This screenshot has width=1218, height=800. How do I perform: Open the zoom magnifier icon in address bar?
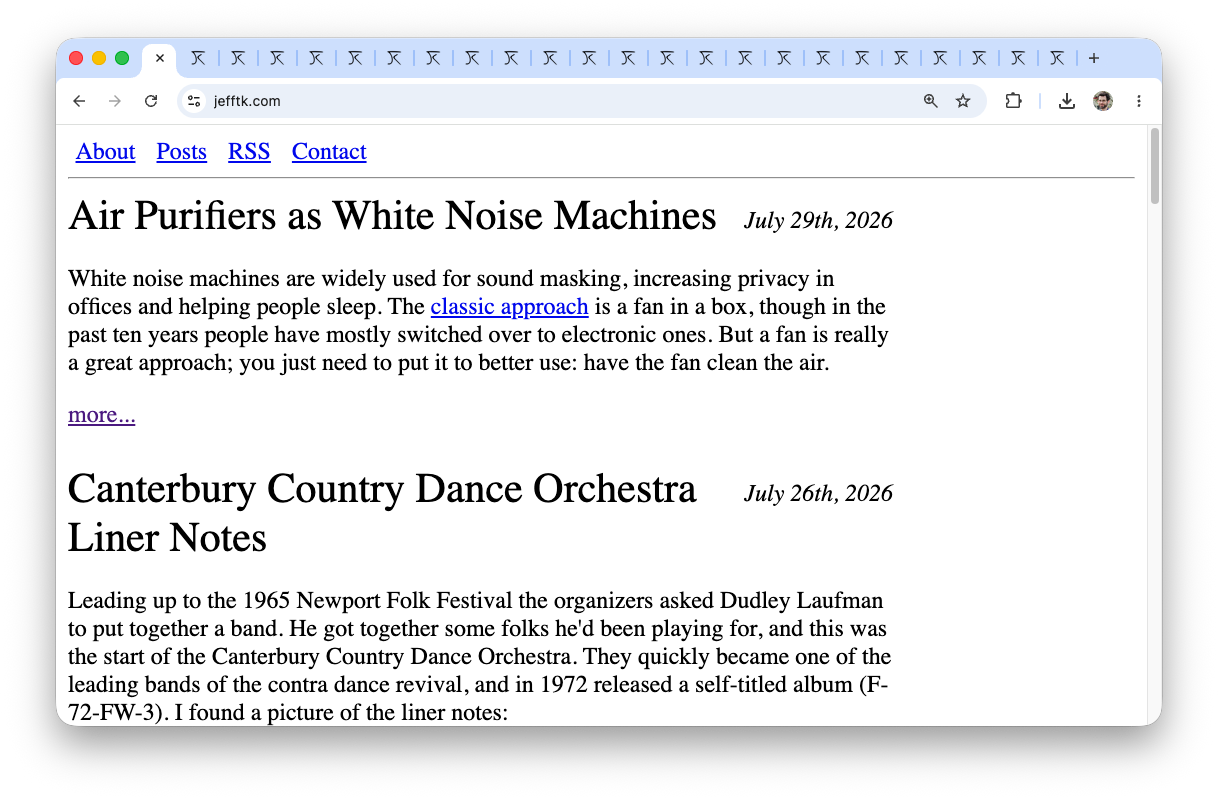(931, 101)
